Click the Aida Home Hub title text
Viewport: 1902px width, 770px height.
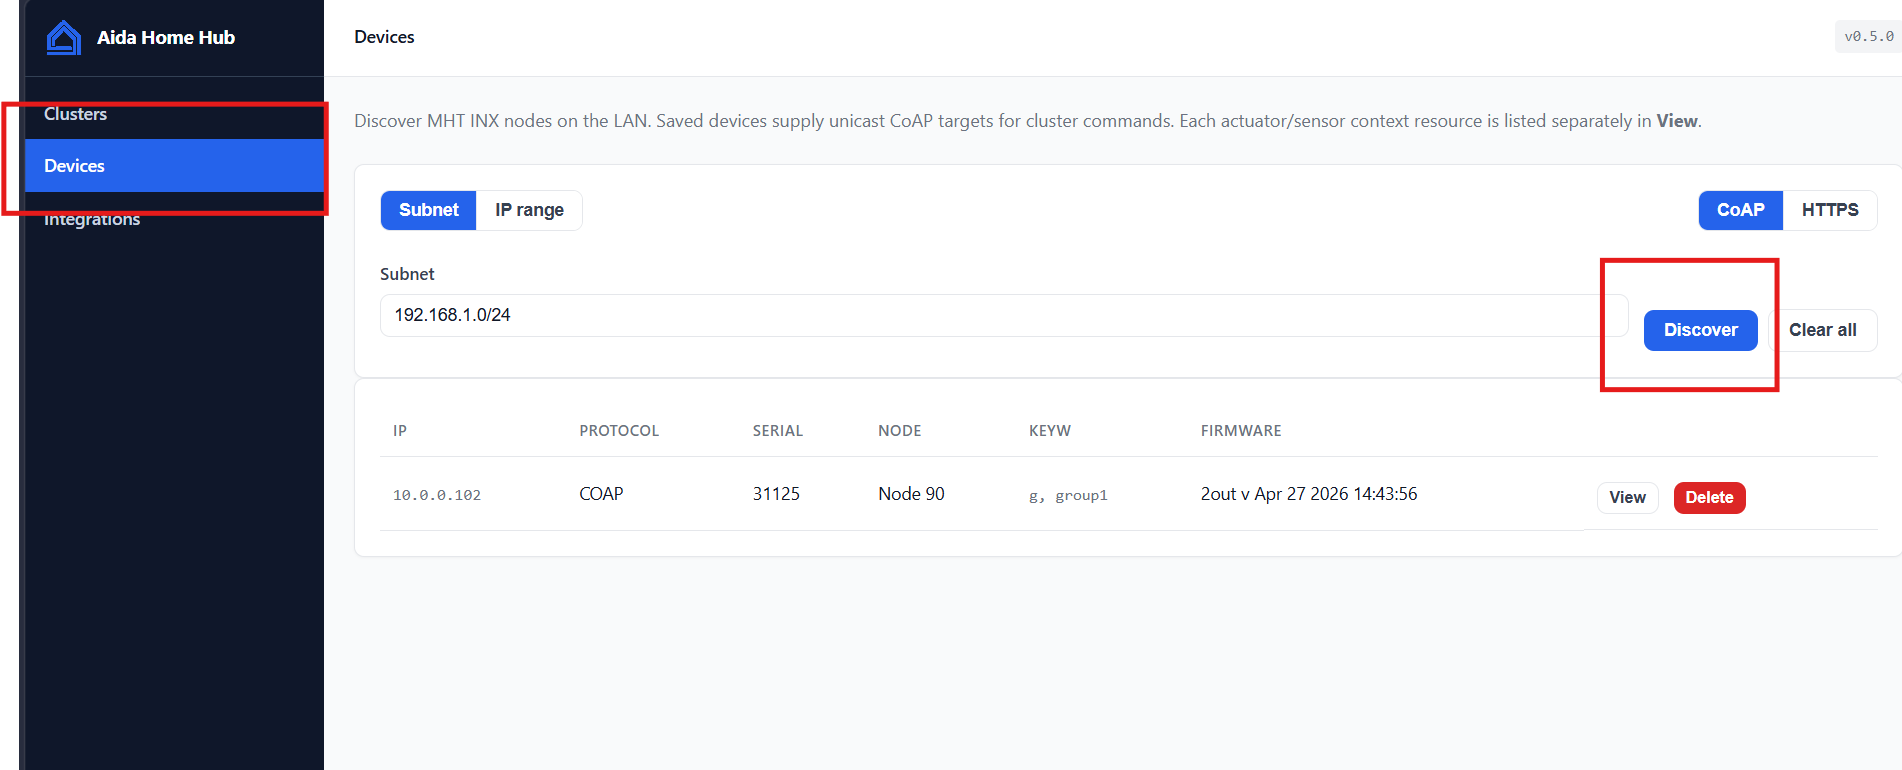pyautogui.click(x=166, y=38)
